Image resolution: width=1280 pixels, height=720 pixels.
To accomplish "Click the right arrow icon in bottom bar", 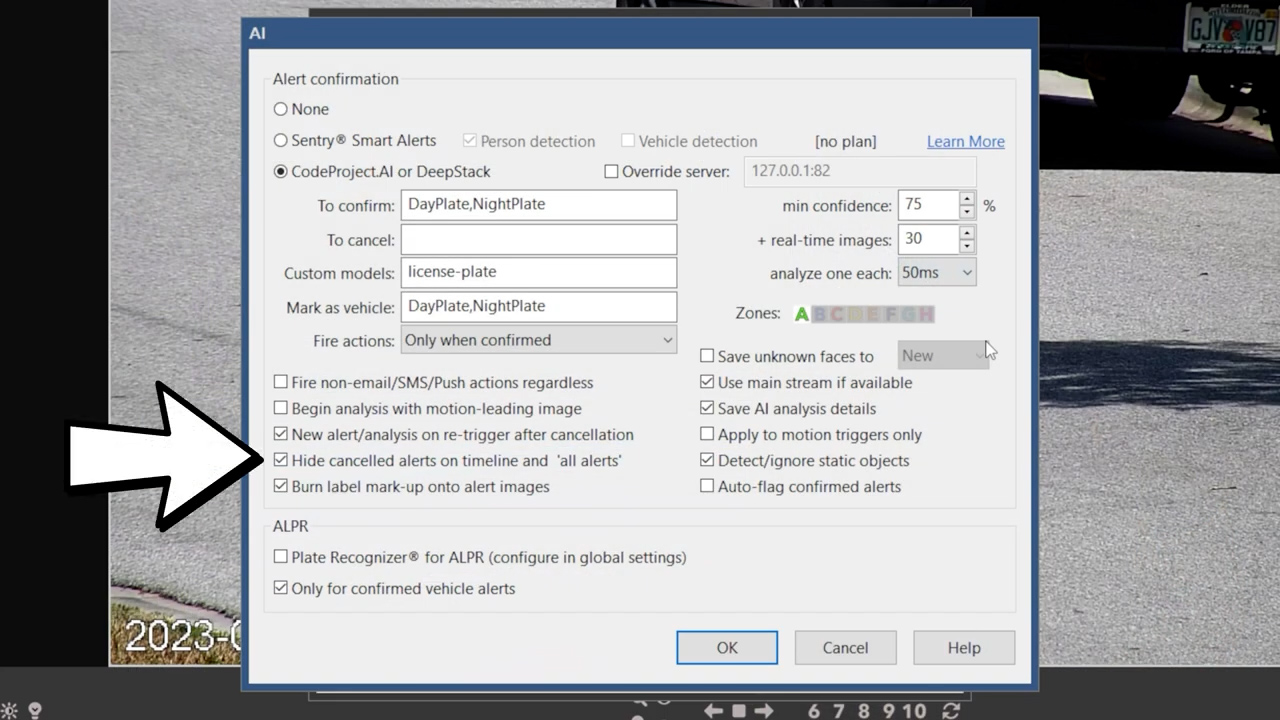I will coord(764,711).
